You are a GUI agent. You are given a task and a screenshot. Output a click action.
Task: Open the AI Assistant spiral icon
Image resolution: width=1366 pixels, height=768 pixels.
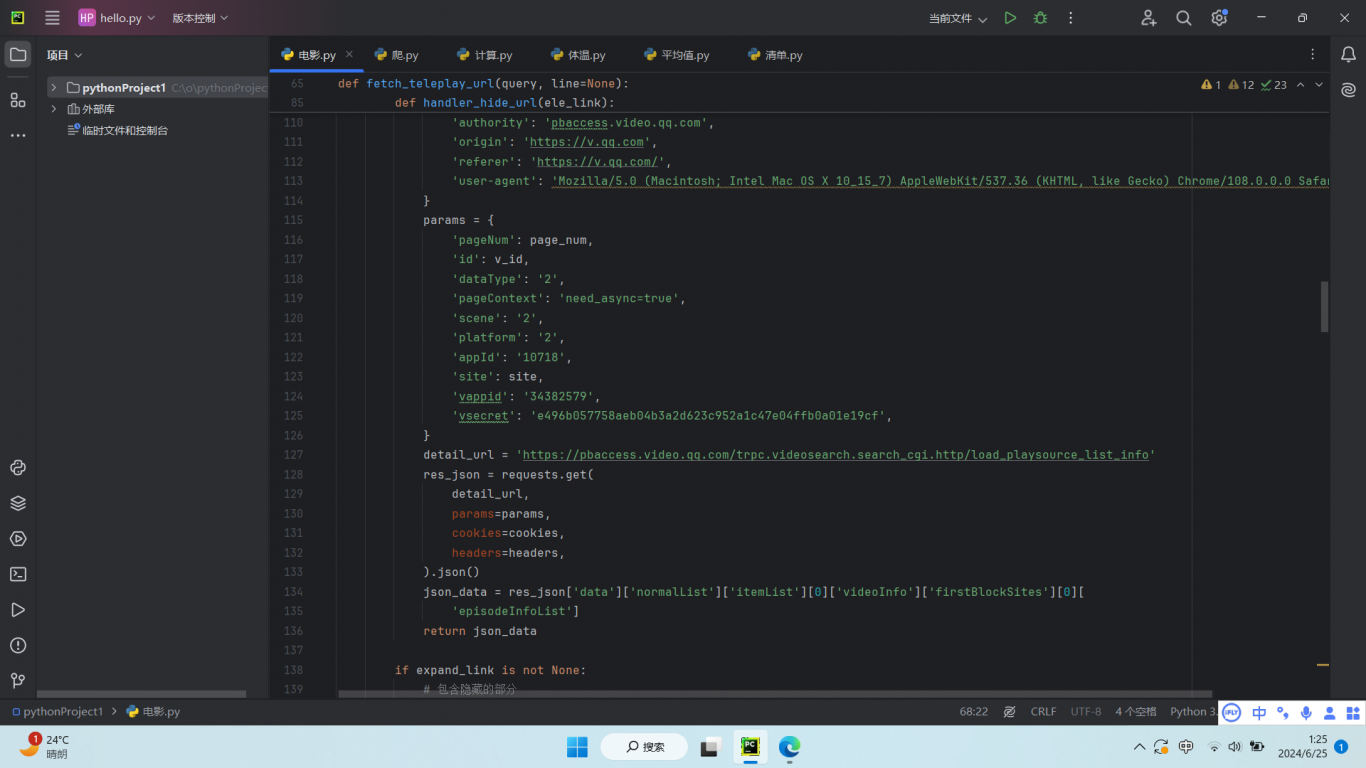click(1348, 90)
